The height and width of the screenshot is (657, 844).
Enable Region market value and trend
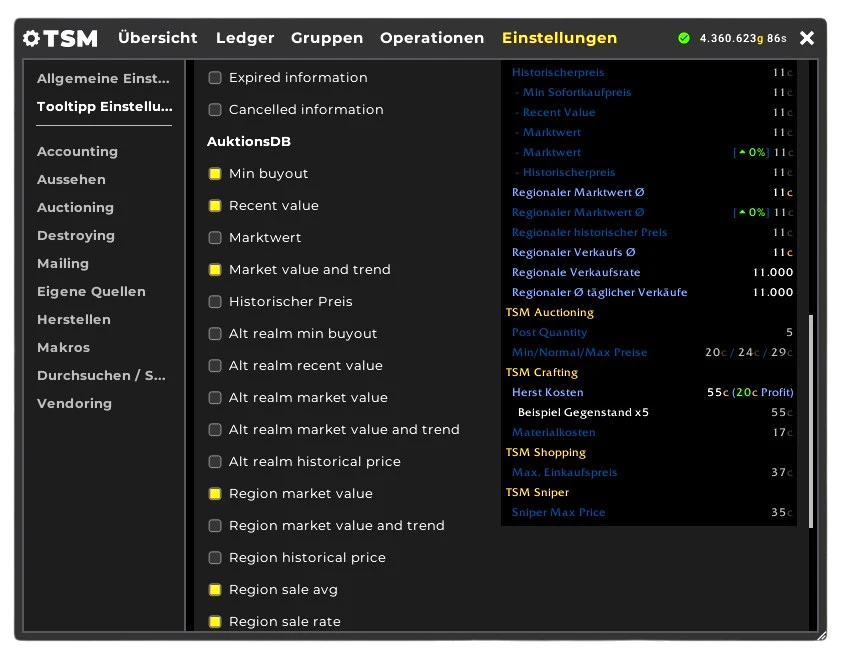215,526
